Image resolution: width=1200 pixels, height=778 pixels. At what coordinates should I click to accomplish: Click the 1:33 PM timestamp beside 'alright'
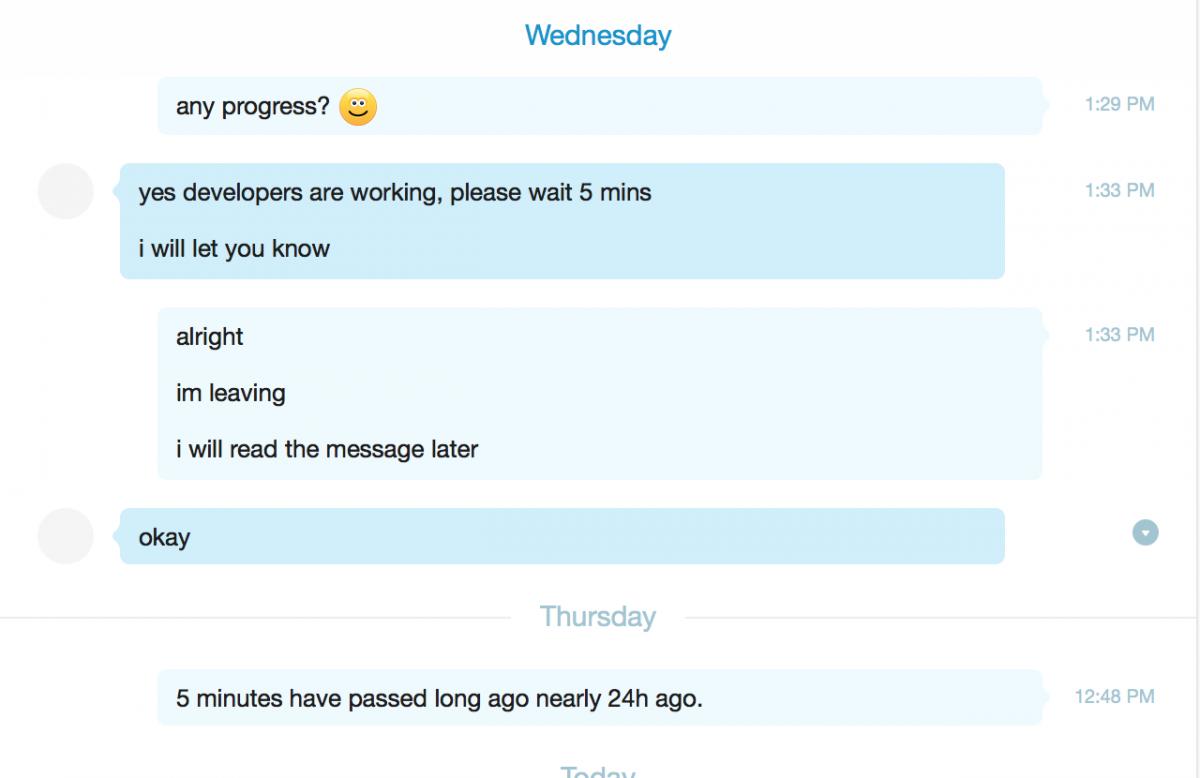[1120, 335]
